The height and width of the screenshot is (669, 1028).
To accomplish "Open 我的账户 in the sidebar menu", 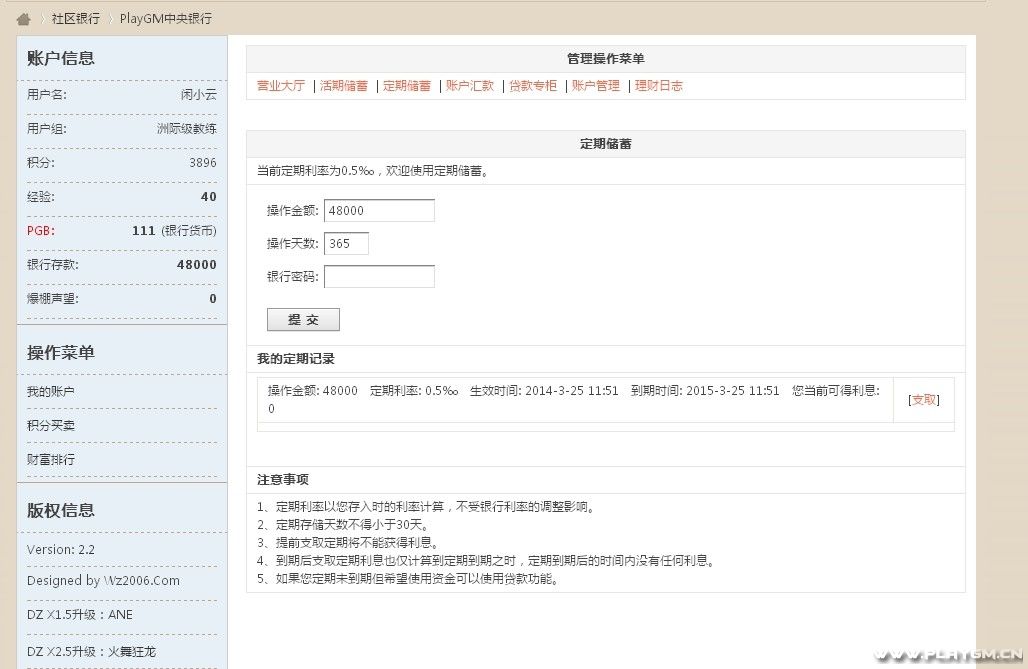I will click(x=51, y=392).
